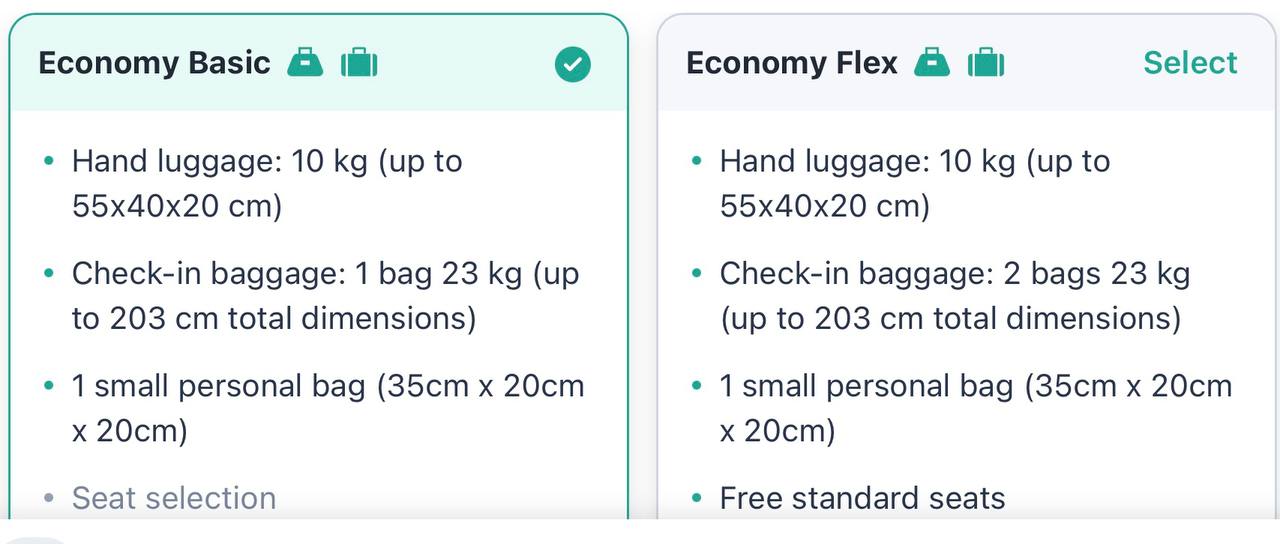The height and width of the screenshot is (544, 1280).
Task: Click the suitcase icon beside Economy Flex
Action: point(986,63)
